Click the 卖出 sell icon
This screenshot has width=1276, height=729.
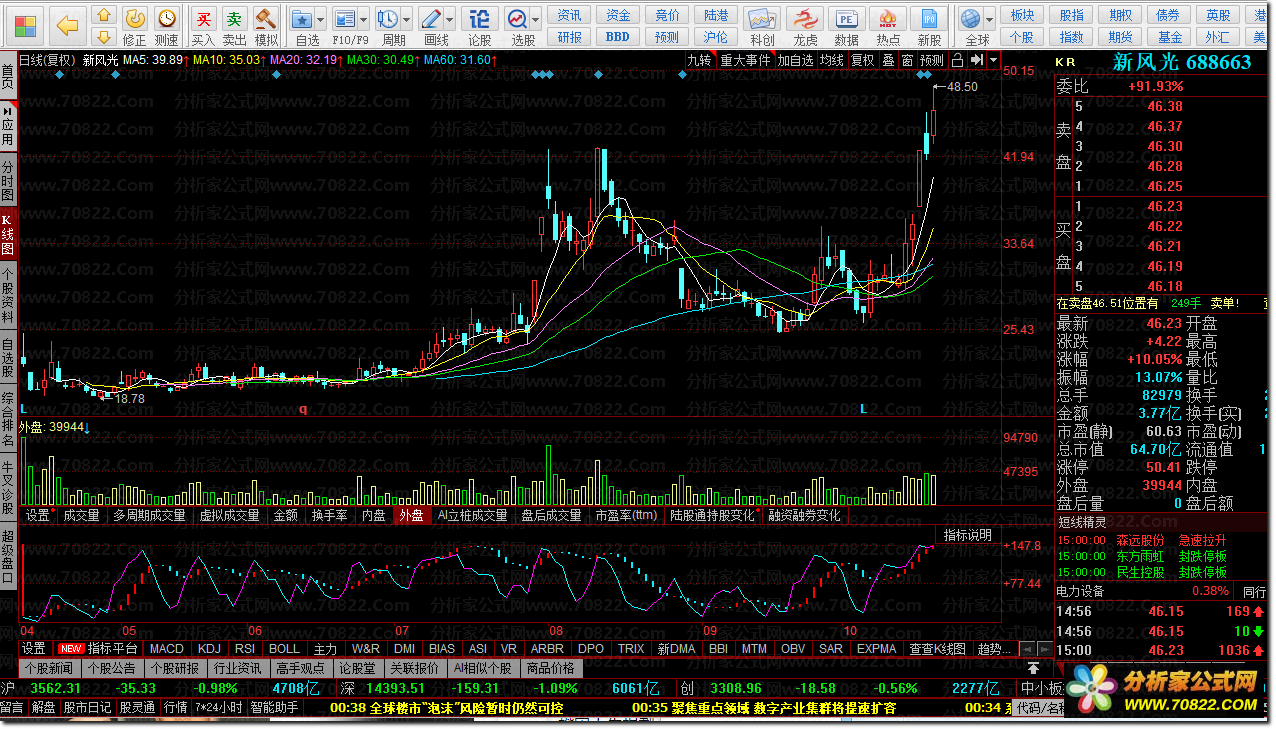coord(234,26)
